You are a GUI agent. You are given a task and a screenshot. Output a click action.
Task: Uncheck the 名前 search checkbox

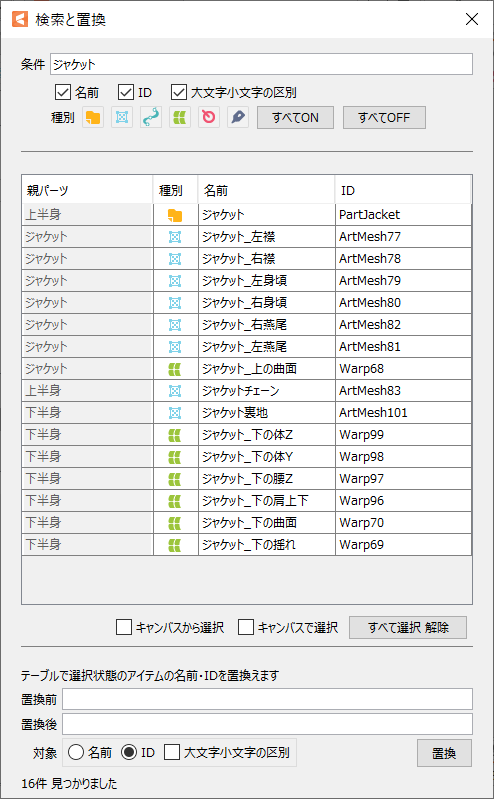[x=62, y=92]
